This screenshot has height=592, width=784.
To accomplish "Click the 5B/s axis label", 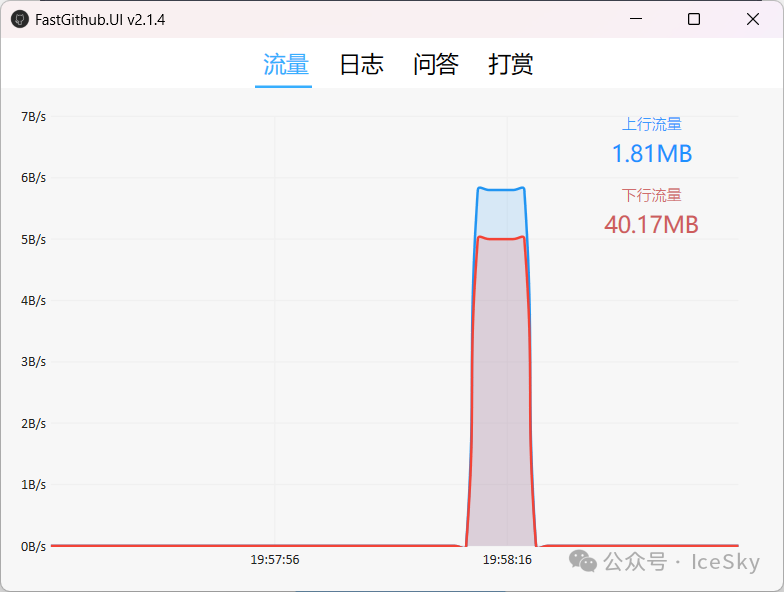I will [x=34, y=240].
